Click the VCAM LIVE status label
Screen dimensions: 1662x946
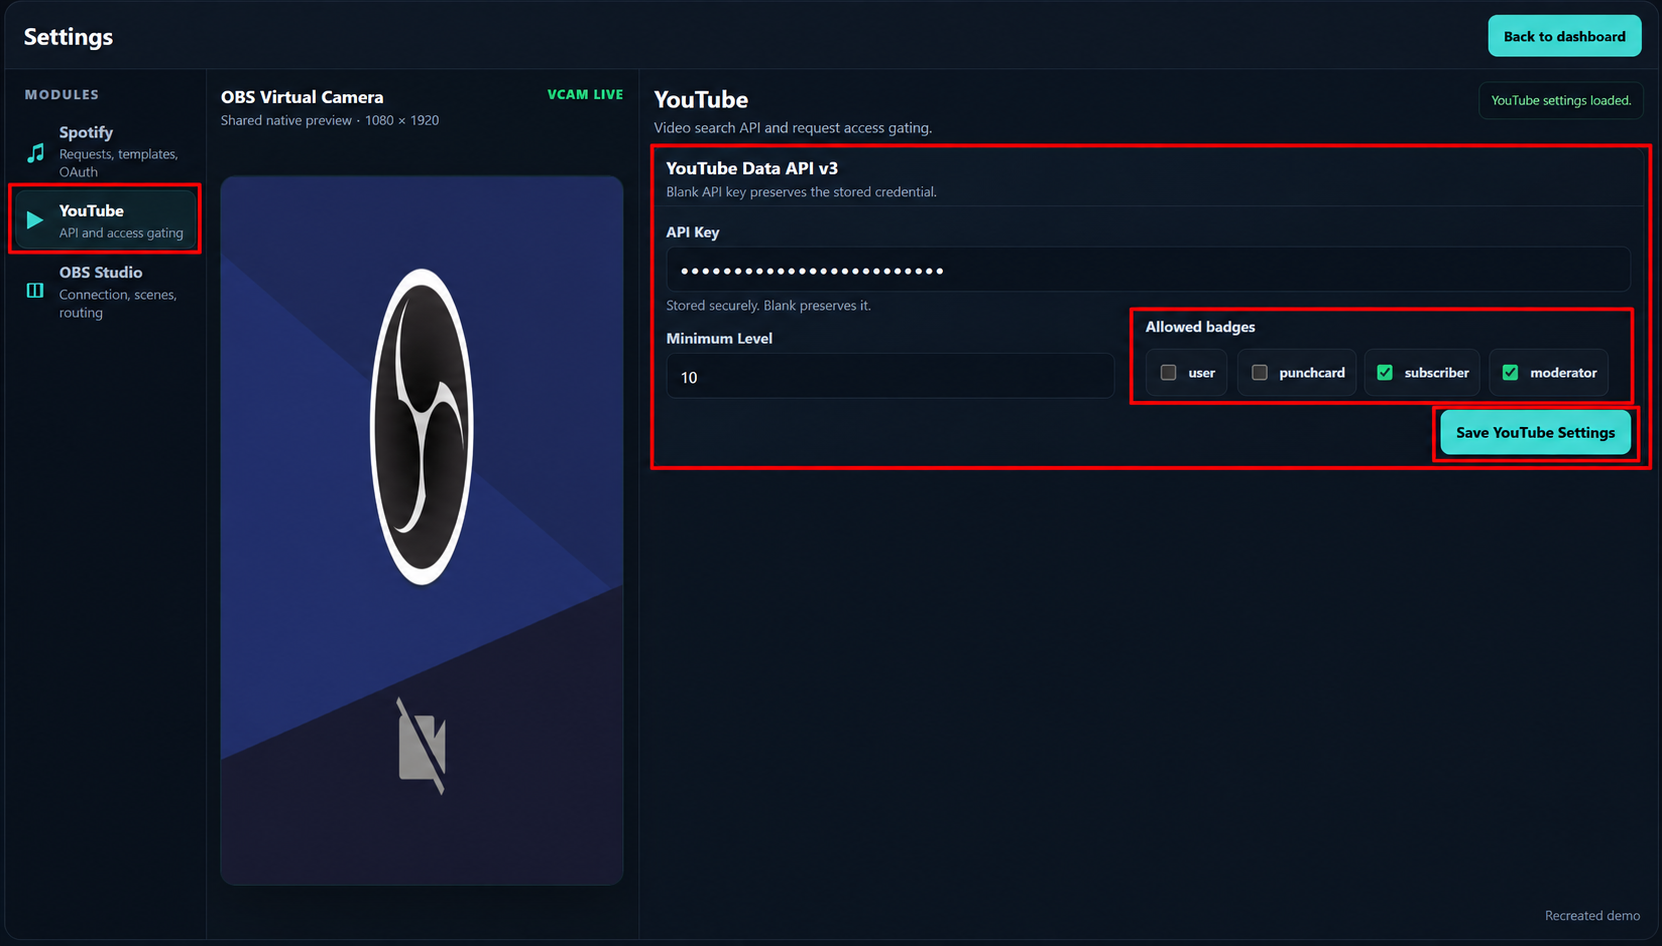pos(585,94)
